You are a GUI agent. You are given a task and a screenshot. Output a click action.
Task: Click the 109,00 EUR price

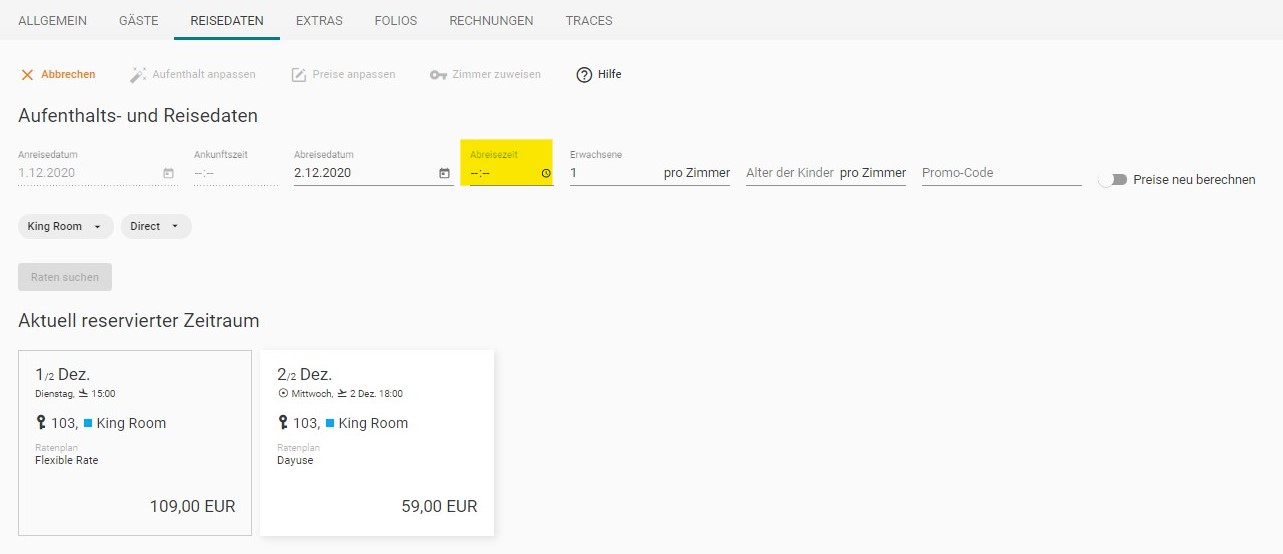click(193, 507)
